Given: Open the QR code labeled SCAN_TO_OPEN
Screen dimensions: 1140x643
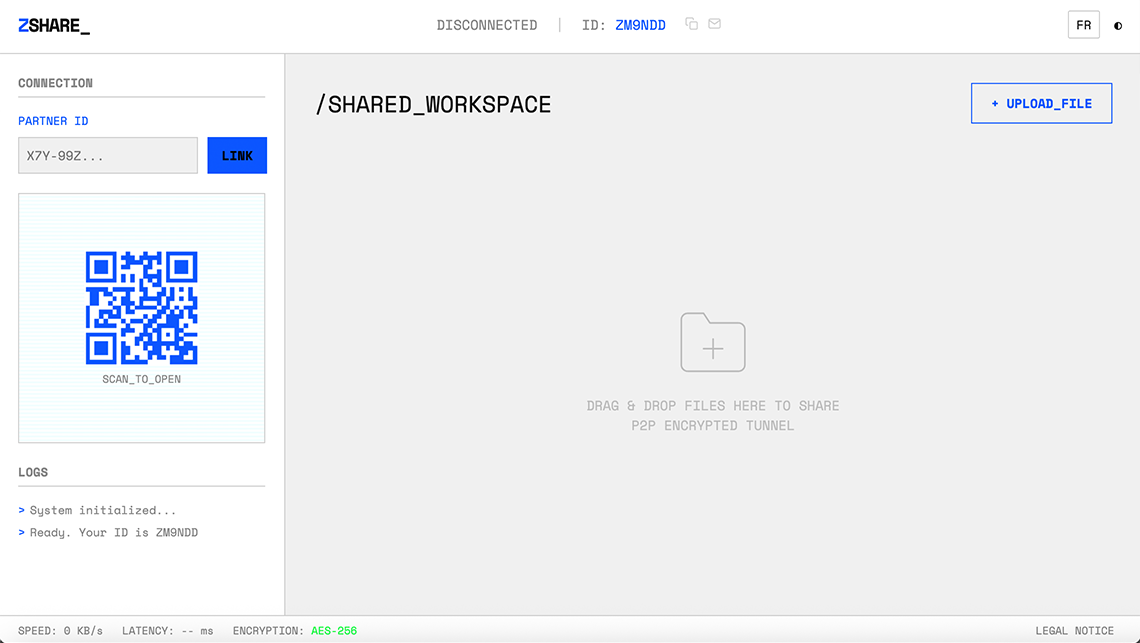Looking at the screenshot, I should click(x=141, y=308).
